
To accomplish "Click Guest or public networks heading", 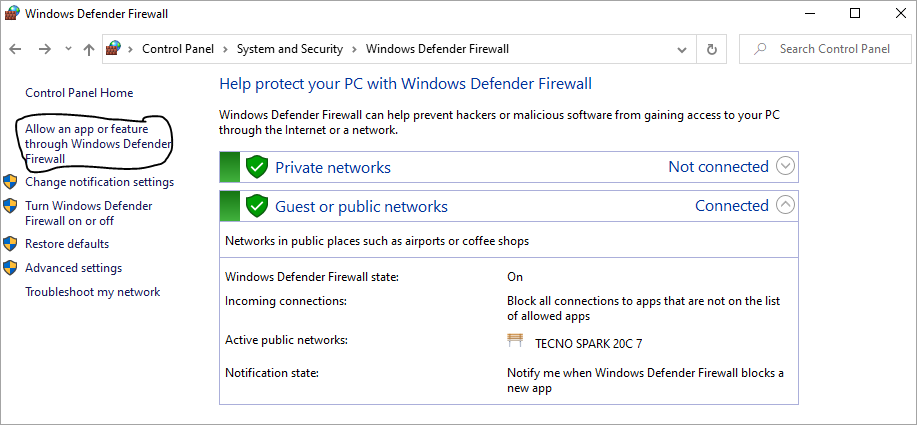I will coord(361,206).
